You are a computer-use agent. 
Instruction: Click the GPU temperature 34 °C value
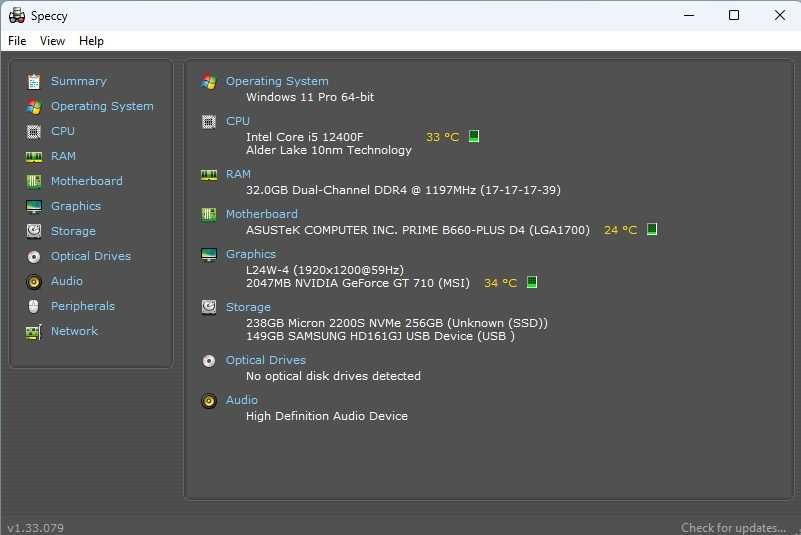click(500, 283)
